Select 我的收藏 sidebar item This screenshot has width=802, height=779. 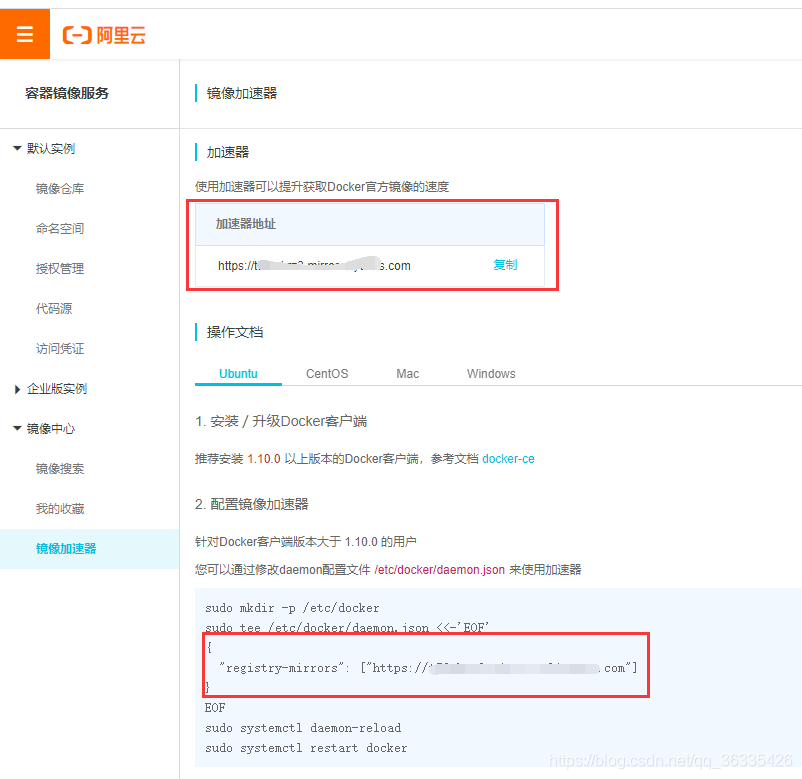point(60,509)
